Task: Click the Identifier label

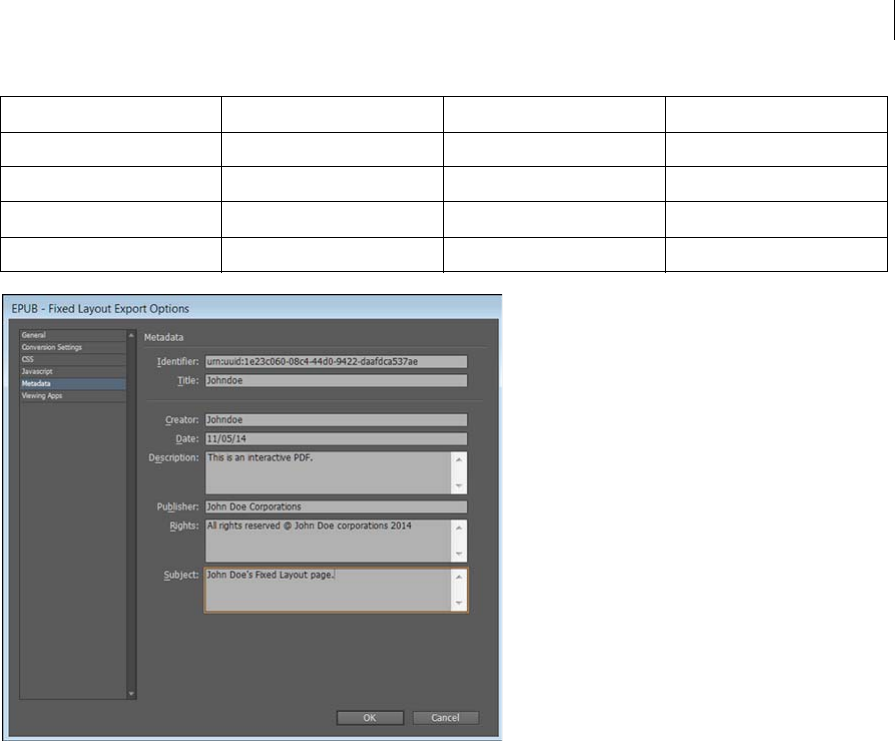Action: (x=178, y=361)
